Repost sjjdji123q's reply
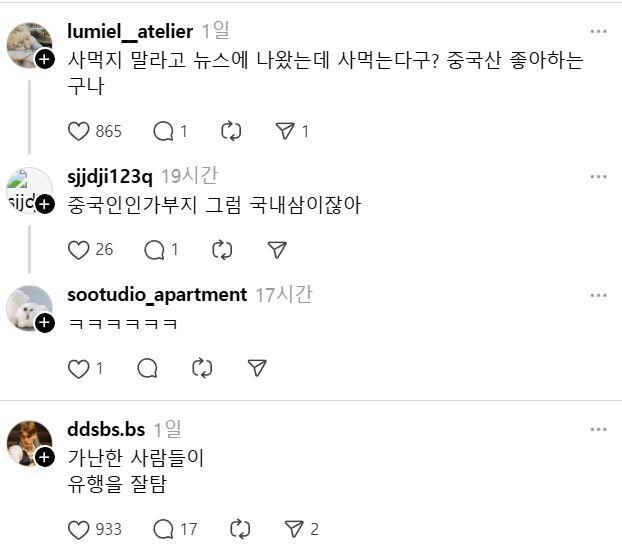622x555 pixels. point(223,250)
